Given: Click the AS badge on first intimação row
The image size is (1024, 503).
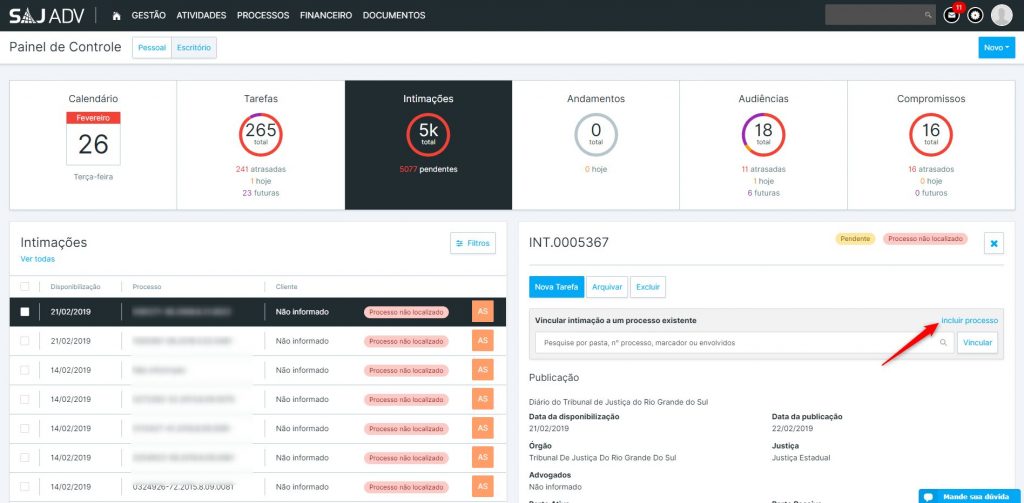Looking at the screenshot, I should (482, 312).
